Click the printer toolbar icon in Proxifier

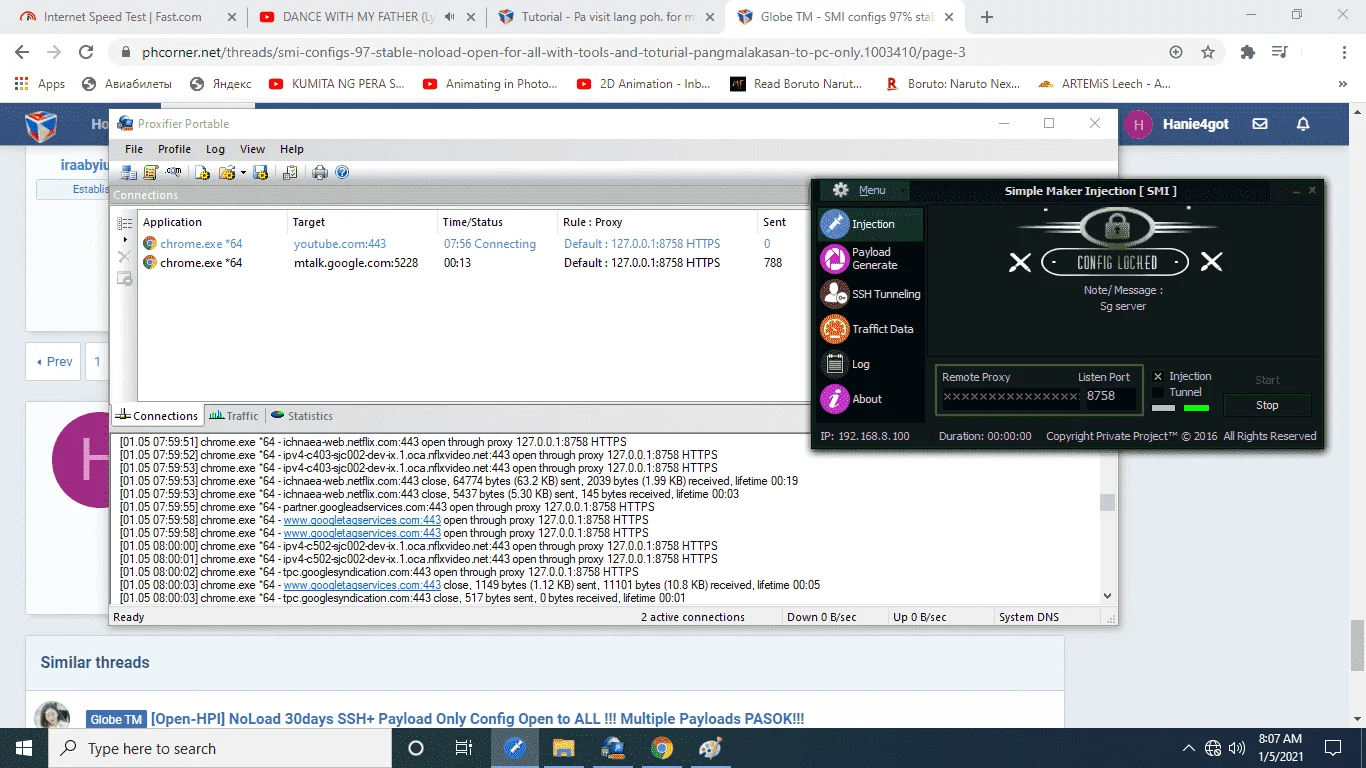point(320,173)
